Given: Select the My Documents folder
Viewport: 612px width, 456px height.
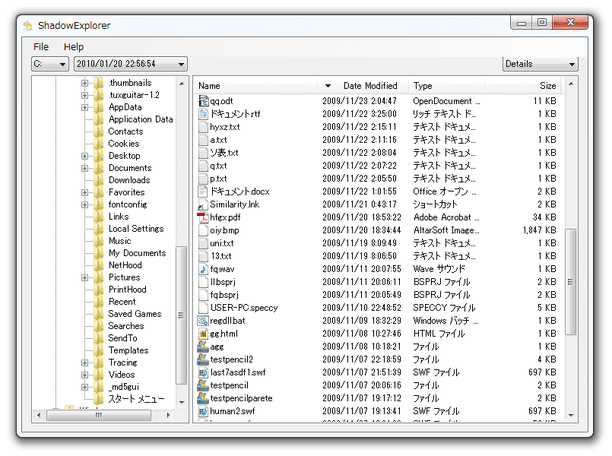Looking at the screenshot, I should (x=137, y=253).
